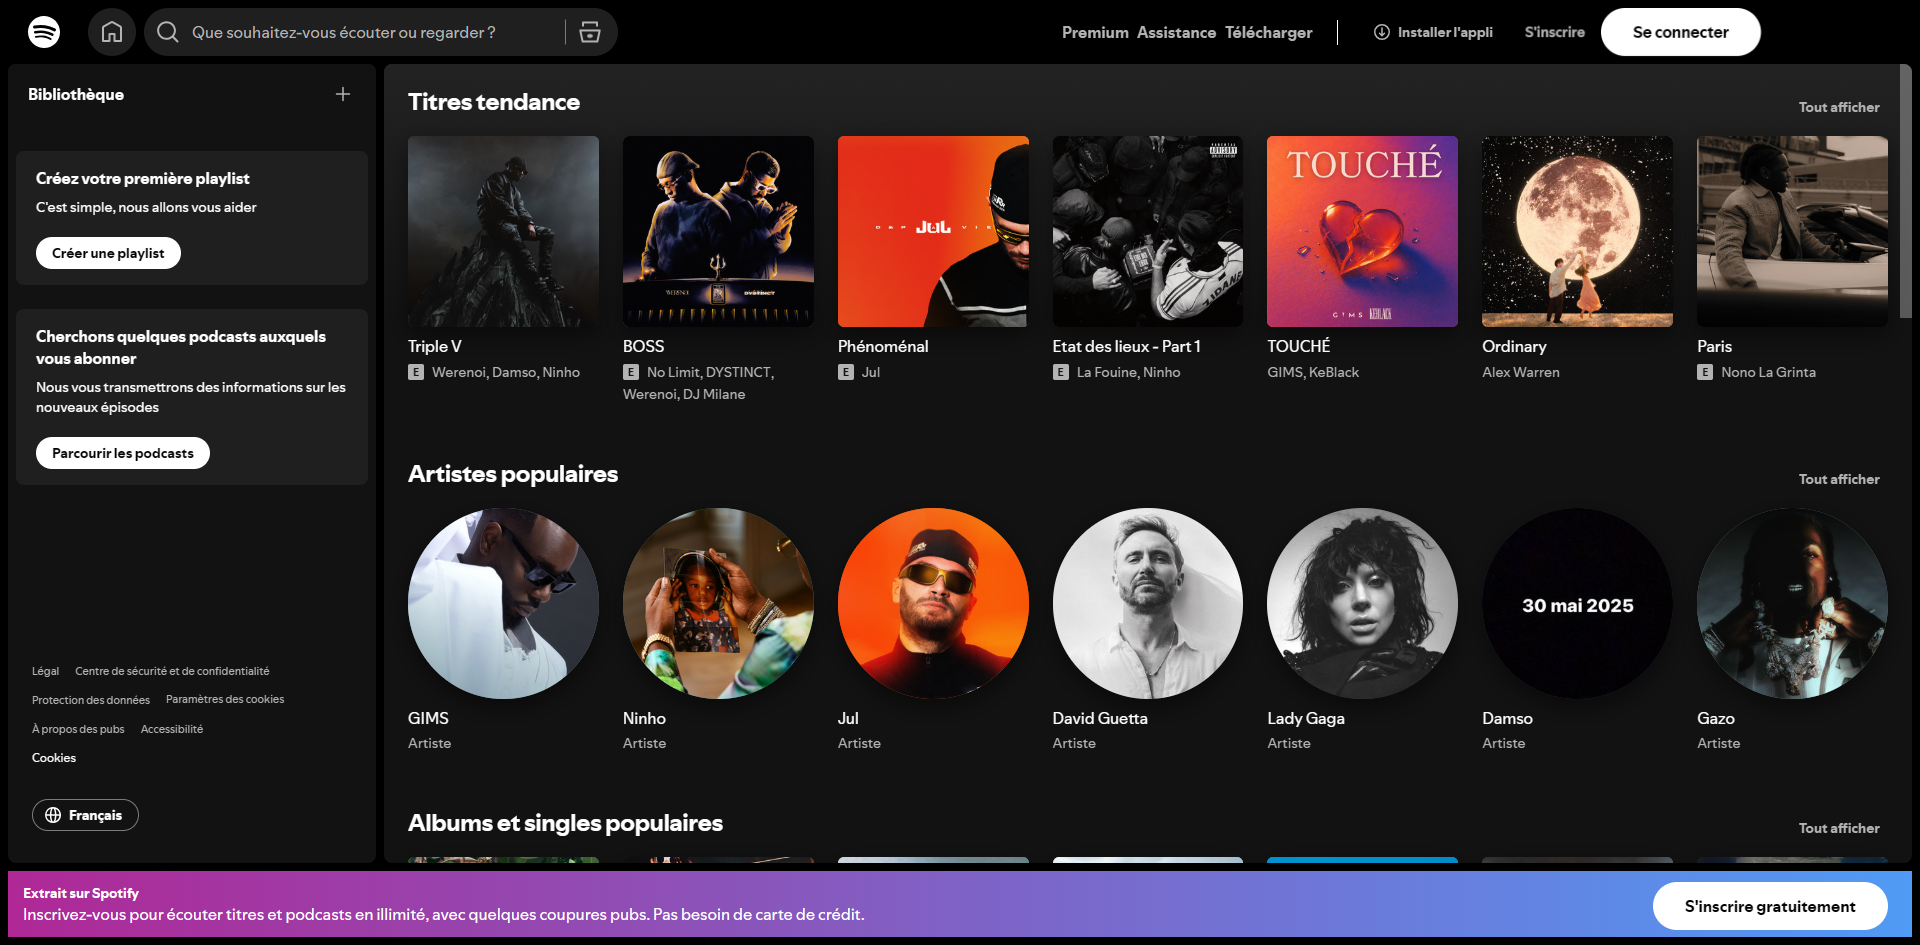
Task: Open Ninho artist photo
Action: coord(718,603)
